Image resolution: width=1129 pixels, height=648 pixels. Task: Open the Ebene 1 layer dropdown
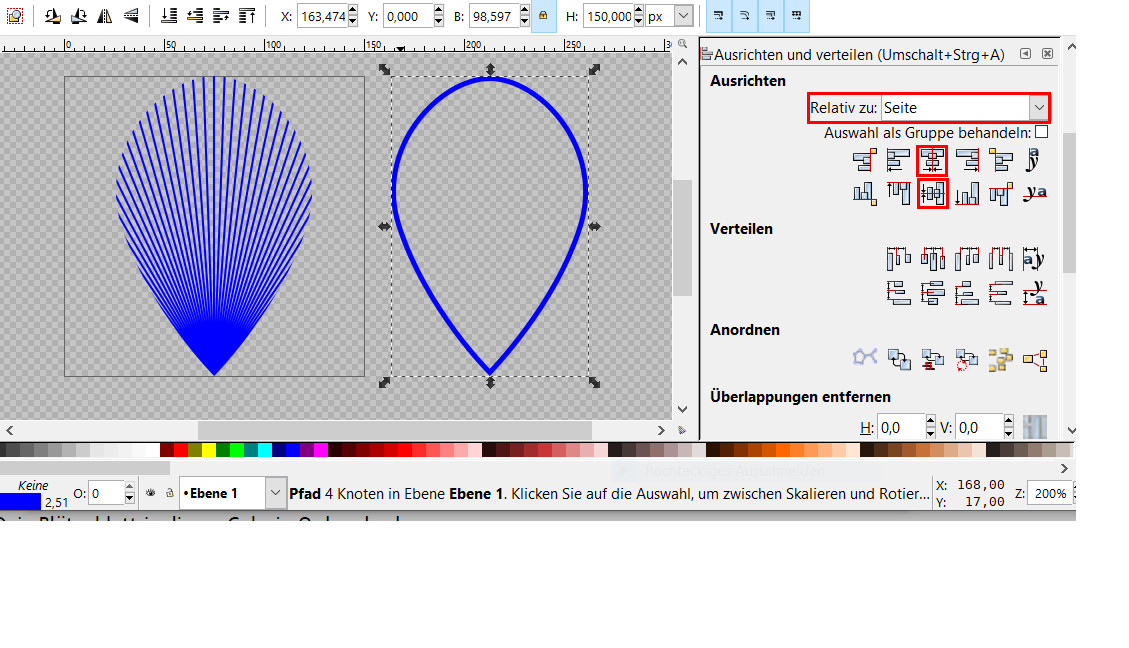[x=274, y=493]
